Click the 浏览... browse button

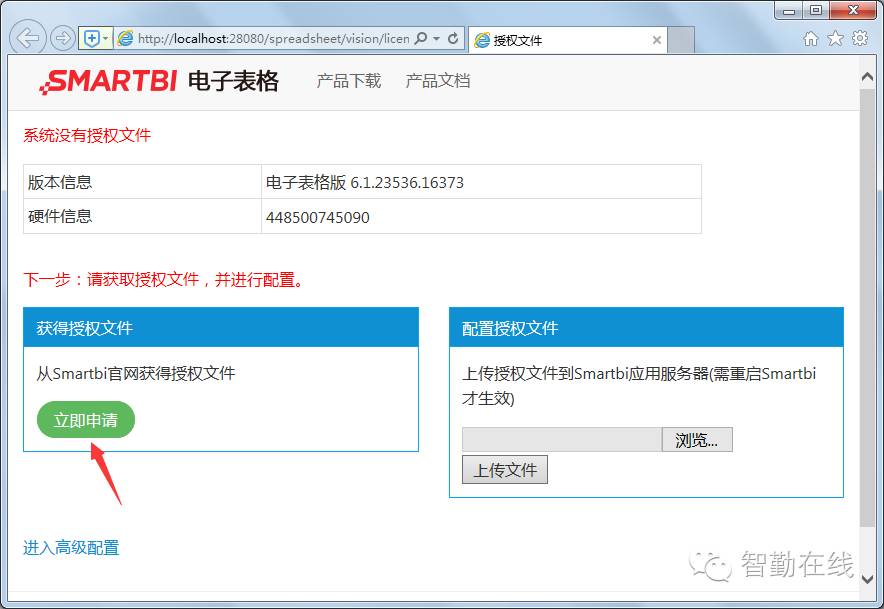[x=697, y=440]
